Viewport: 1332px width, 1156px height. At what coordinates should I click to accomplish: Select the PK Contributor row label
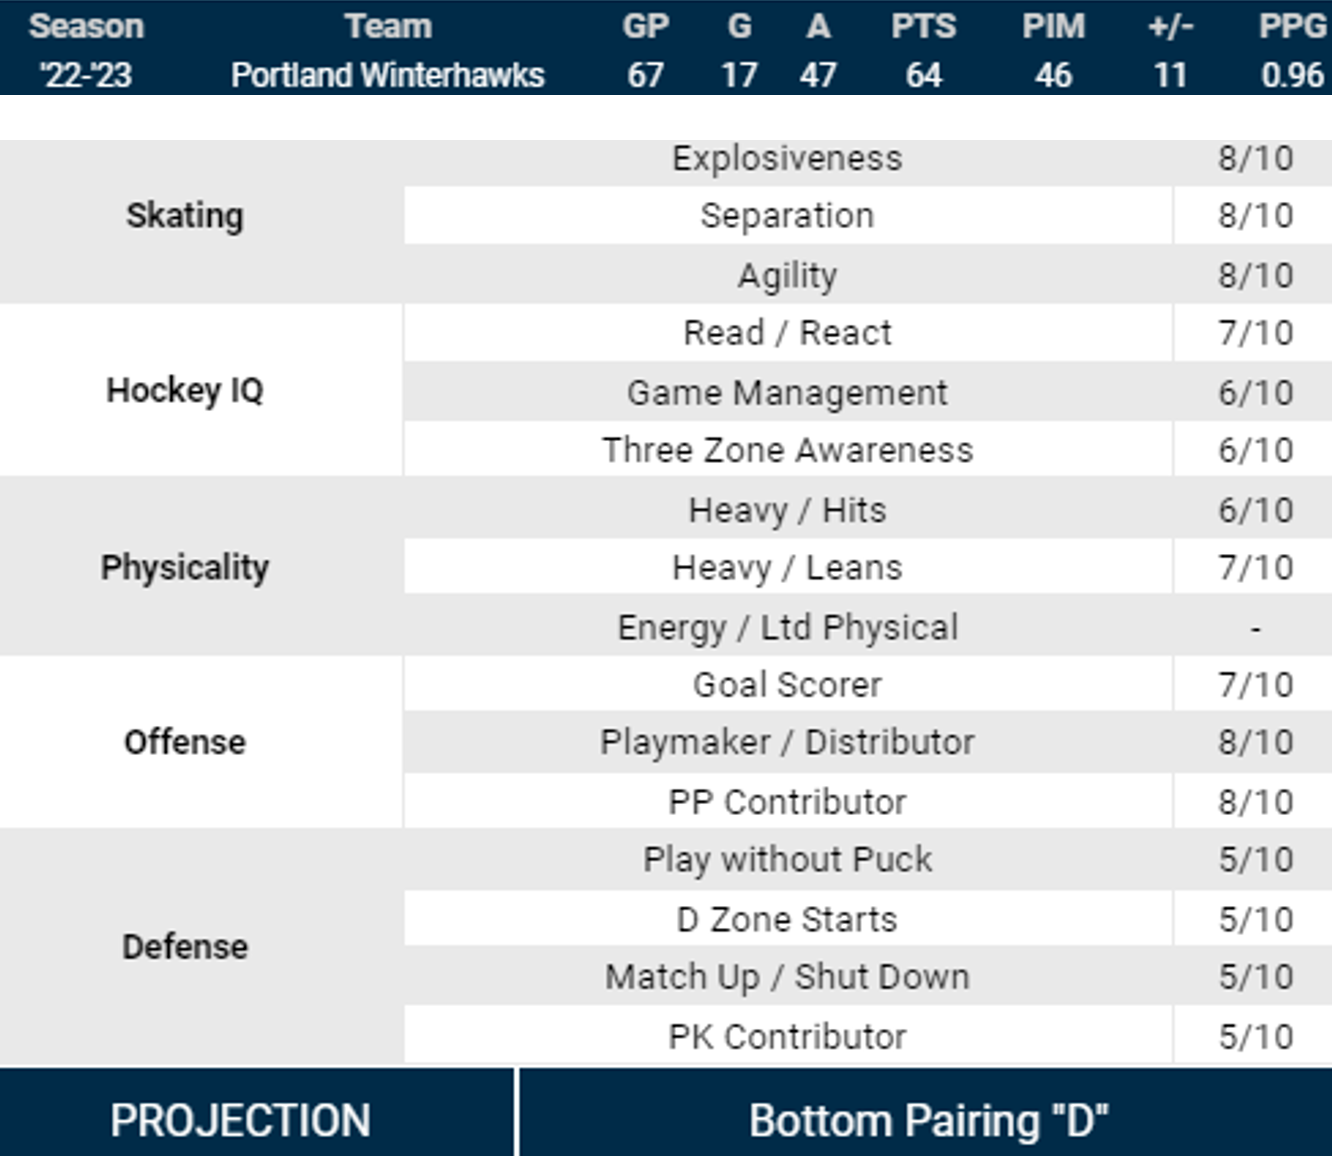click(x=787, y=1037)
